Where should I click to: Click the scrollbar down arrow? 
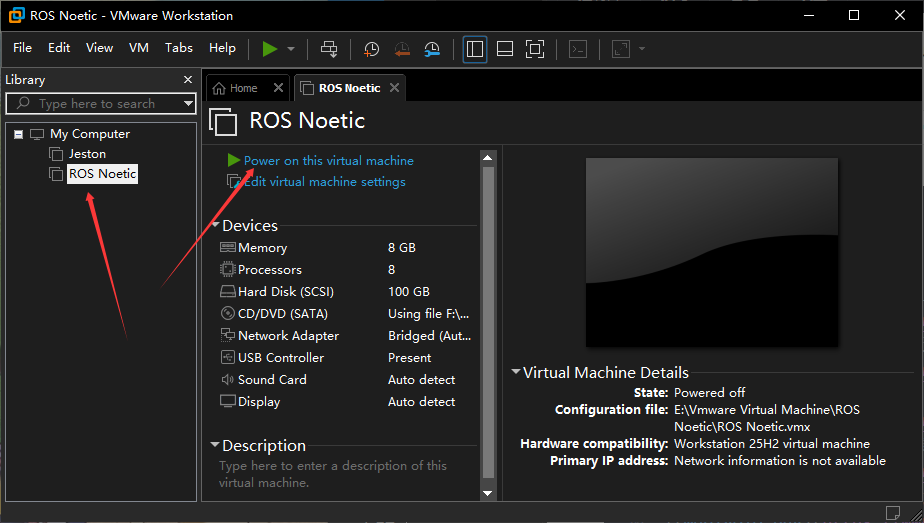click(487, 494)
